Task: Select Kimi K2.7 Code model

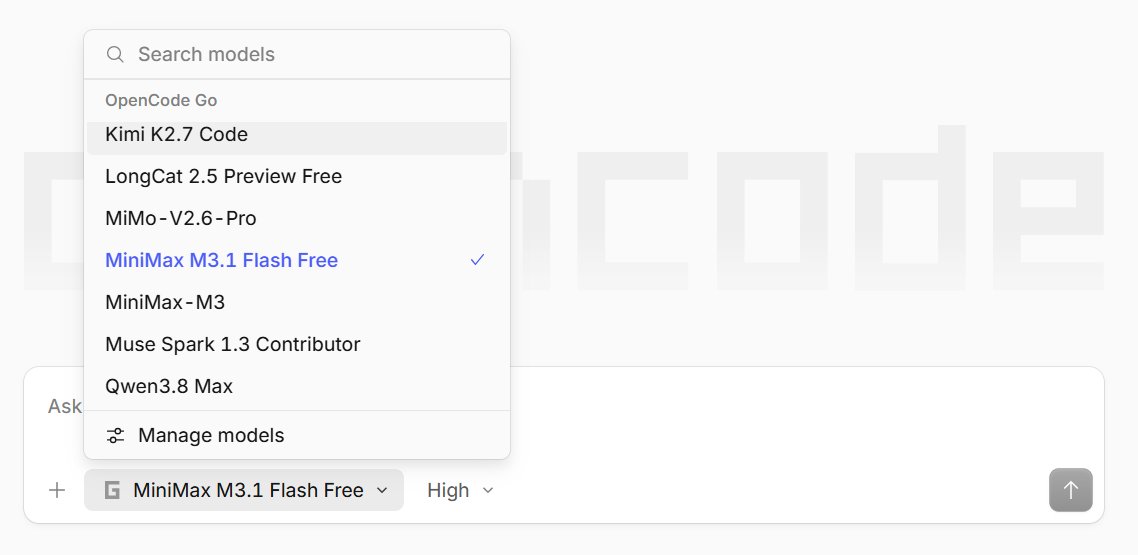Action: [x=297, y=135]
